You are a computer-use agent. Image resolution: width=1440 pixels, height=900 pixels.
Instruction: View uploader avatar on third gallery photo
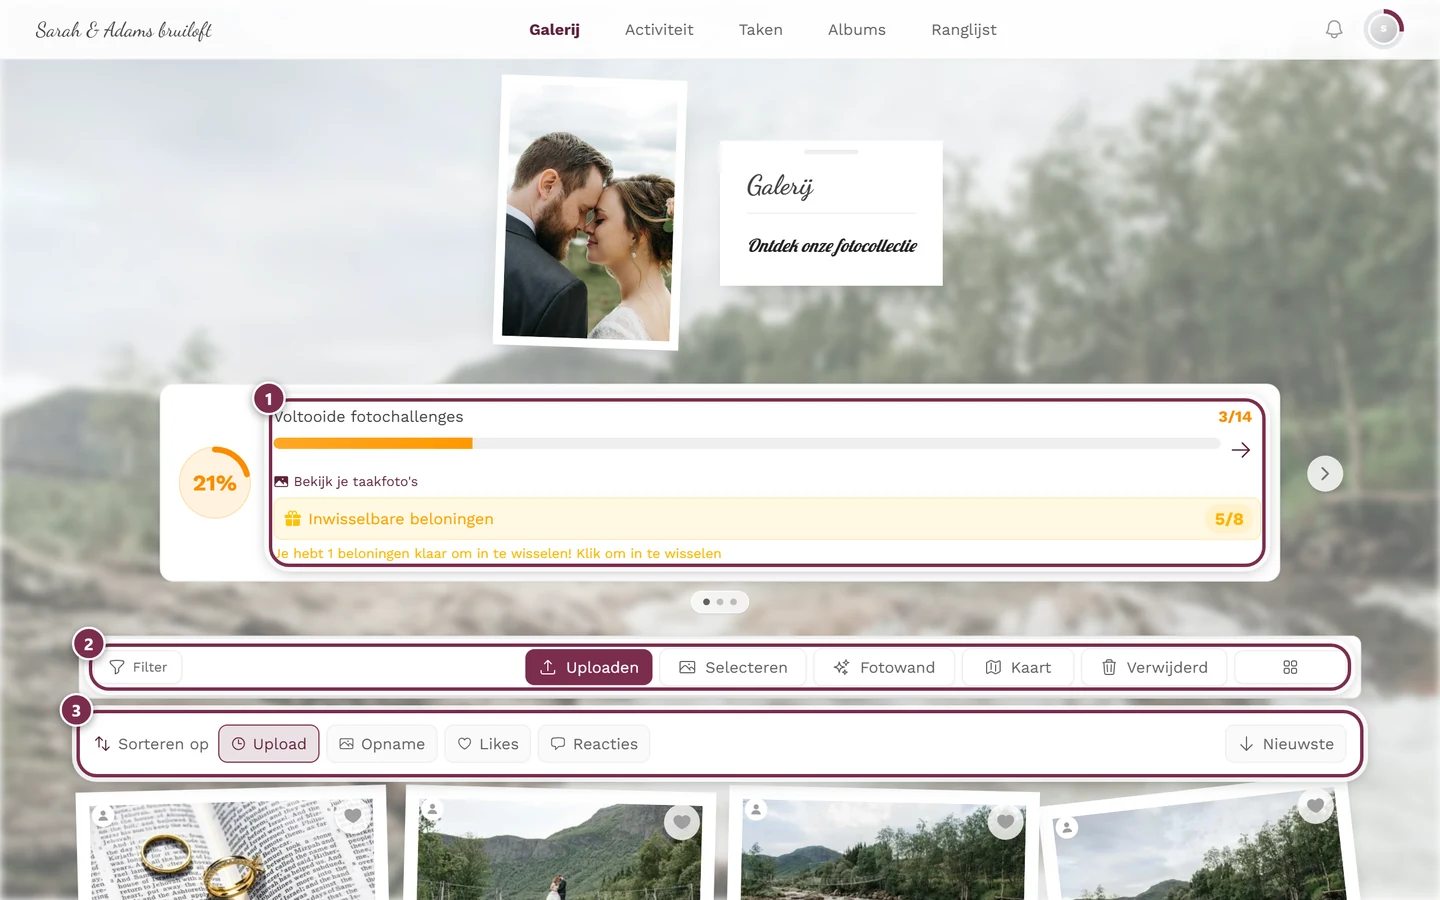click(x=756, y=809)
